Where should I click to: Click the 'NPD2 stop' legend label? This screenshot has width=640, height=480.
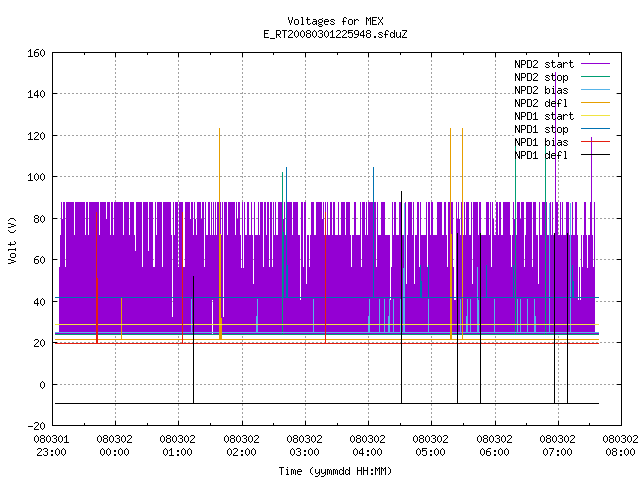pos(541,77)
